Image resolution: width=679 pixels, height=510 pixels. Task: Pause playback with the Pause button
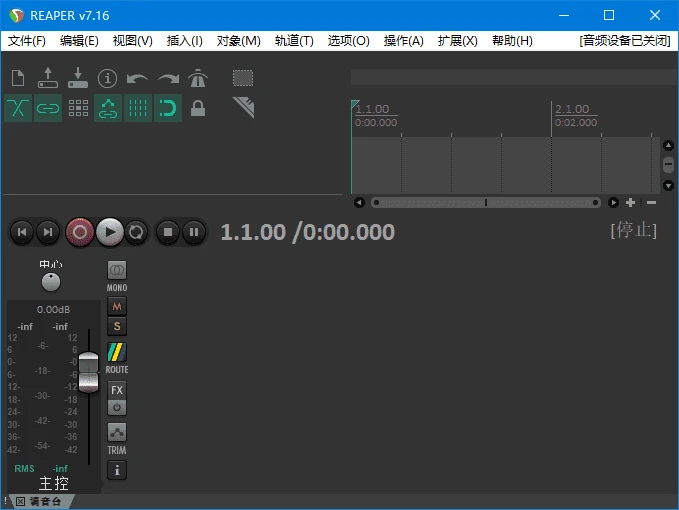click(x=194, y=232)
